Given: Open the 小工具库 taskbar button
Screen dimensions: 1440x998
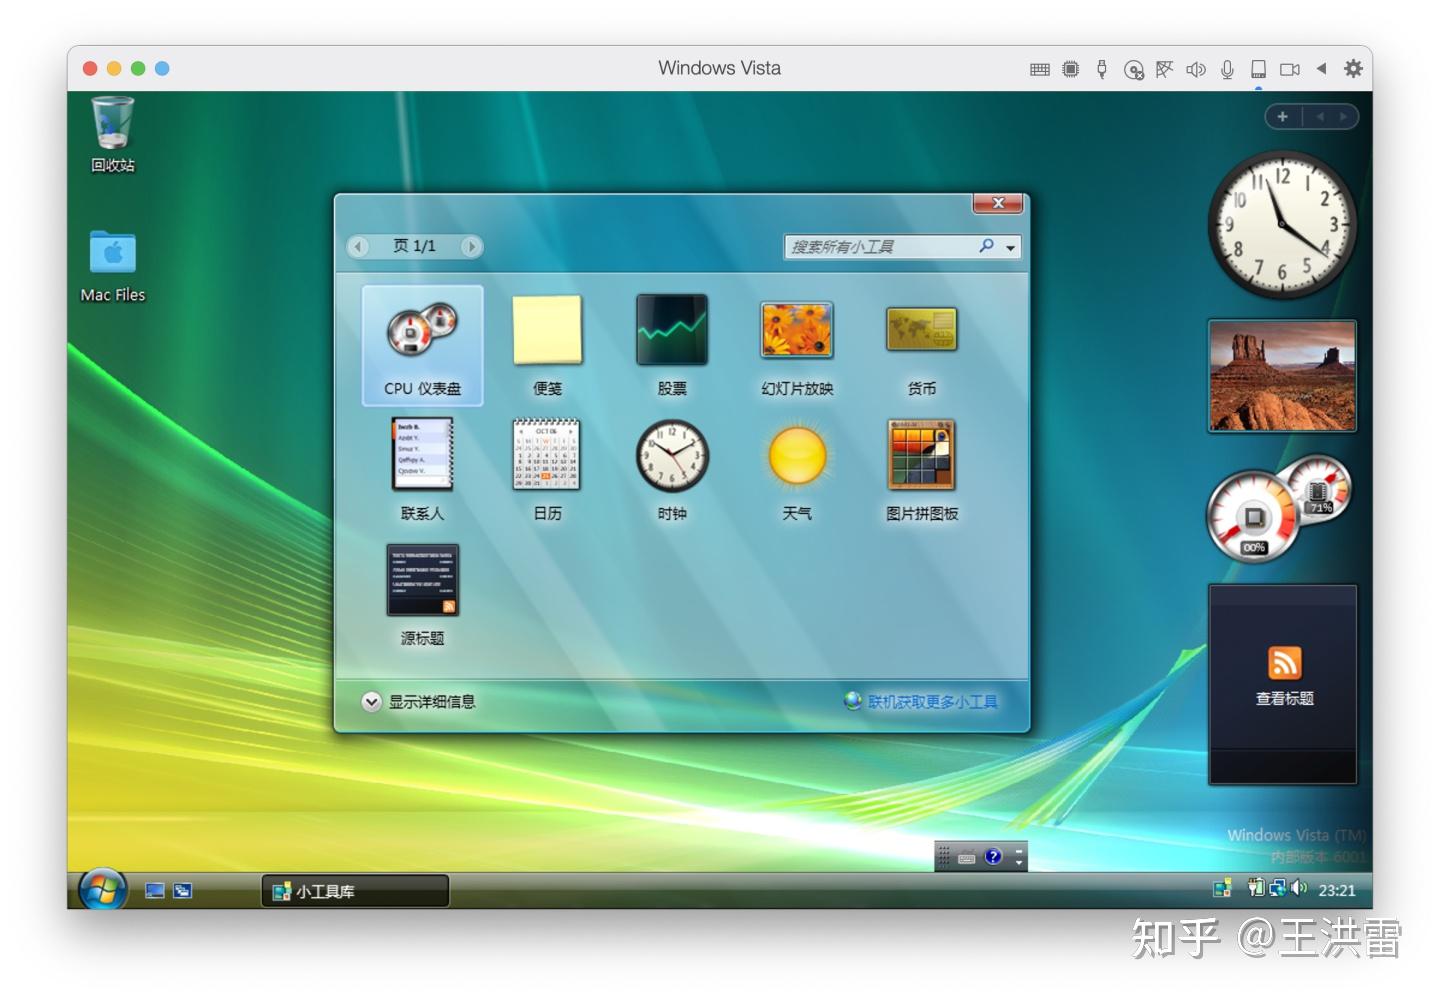Looking at the screenshot, I should pos(355,890).
